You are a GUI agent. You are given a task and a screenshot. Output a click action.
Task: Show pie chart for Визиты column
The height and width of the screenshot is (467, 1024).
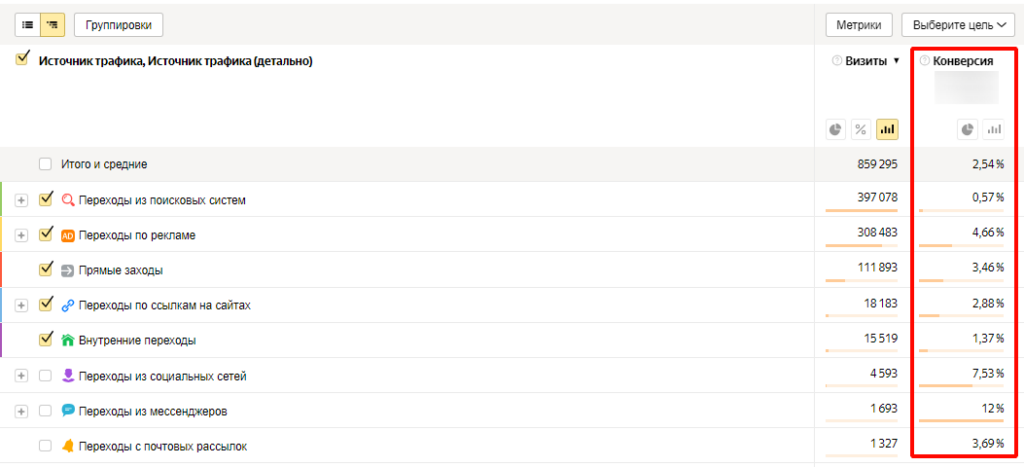(x=836, y=129)
